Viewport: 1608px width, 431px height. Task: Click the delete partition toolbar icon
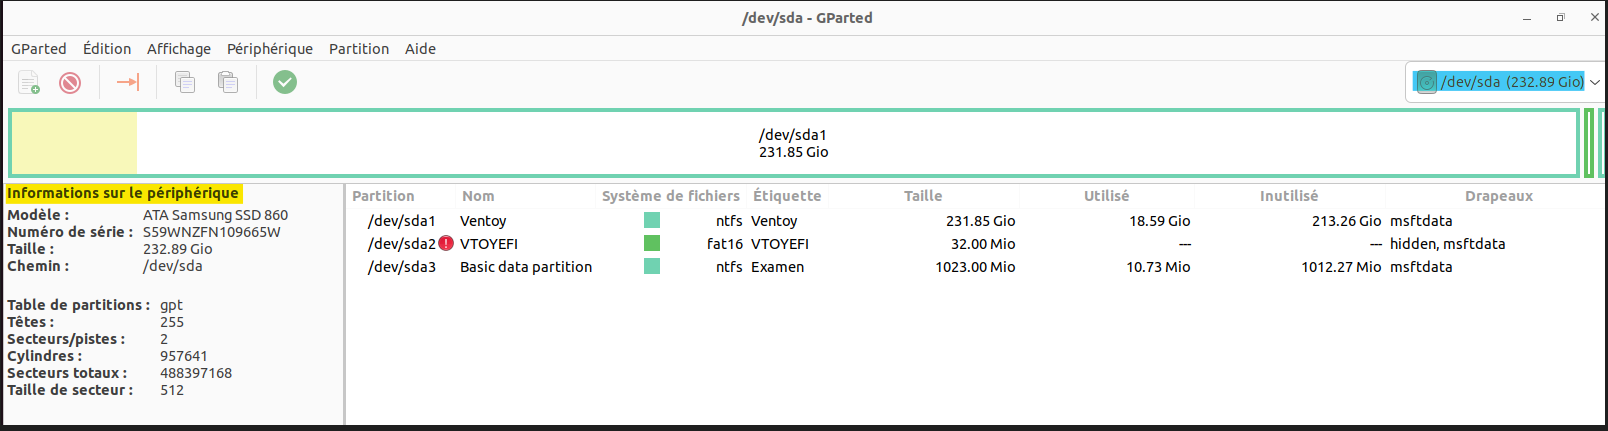(x=70, y=82)
